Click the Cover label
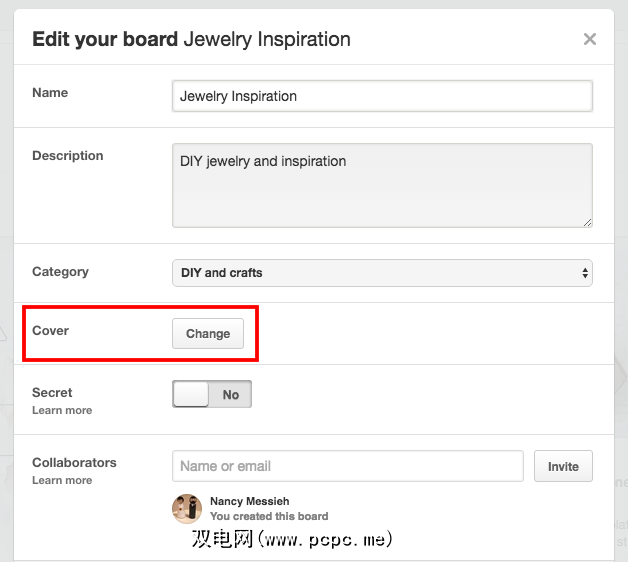The width and height of the screenshot is (628, 562). [x=51, y=330]
